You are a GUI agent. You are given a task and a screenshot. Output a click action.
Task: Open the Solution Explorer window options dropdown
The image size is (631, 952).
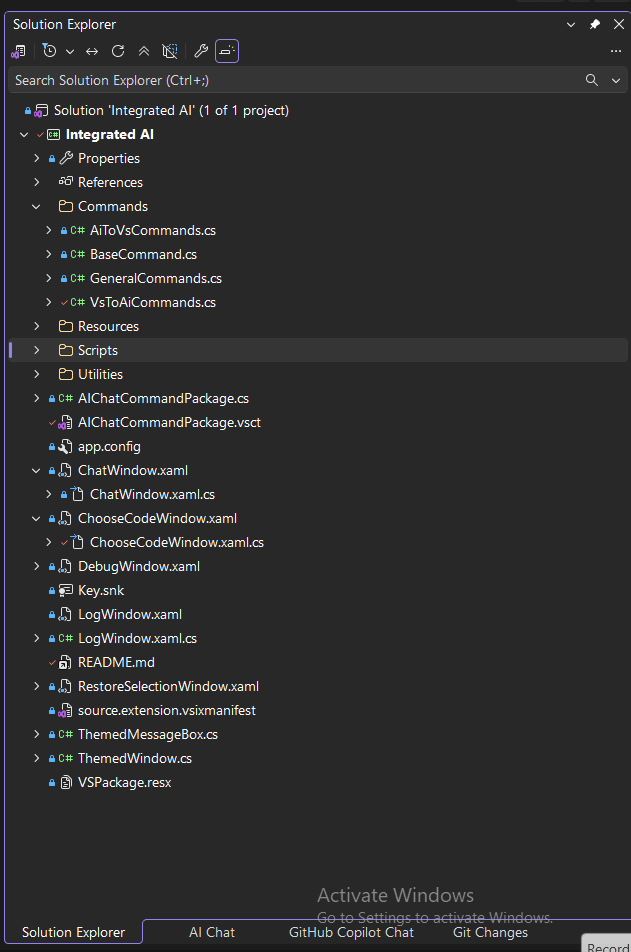[x=571, y=24]
